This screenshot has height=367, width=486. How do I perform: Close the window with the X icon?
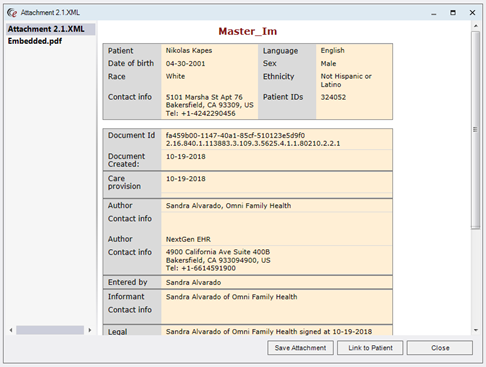(x=472, y=13)
